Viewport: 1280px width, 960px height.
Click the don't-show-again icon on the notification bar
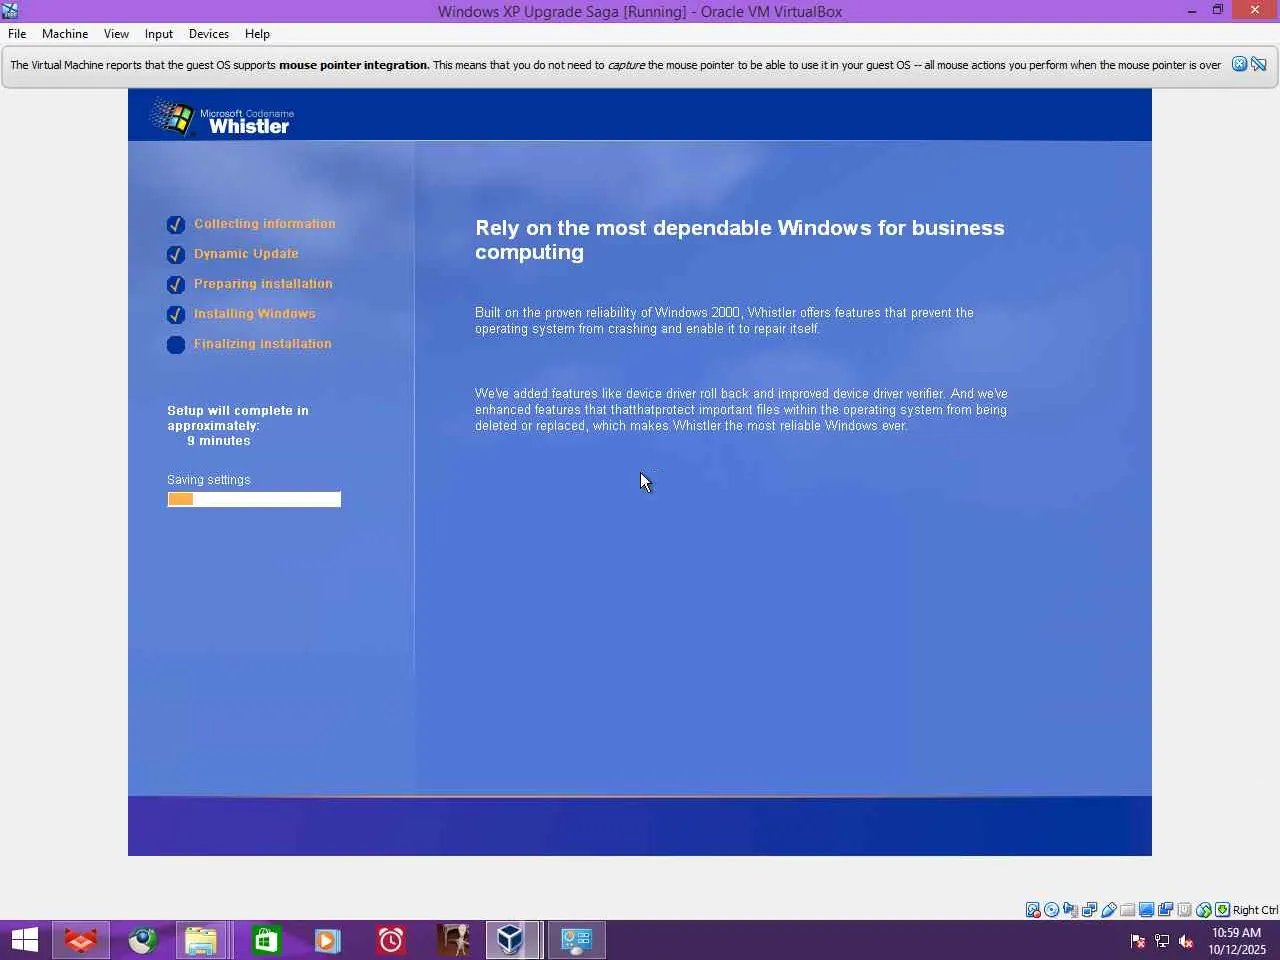pyautogui.click(x=1259, y=64)
